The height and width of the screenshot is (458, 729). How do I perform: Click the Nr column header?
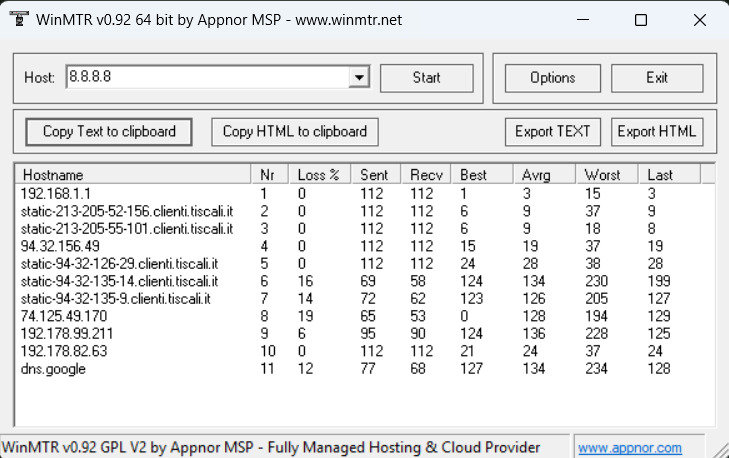click(270, 175)
